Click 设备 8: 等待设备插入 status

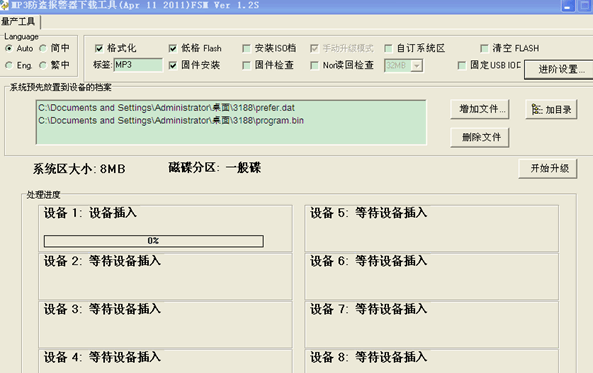coord(369,357)
